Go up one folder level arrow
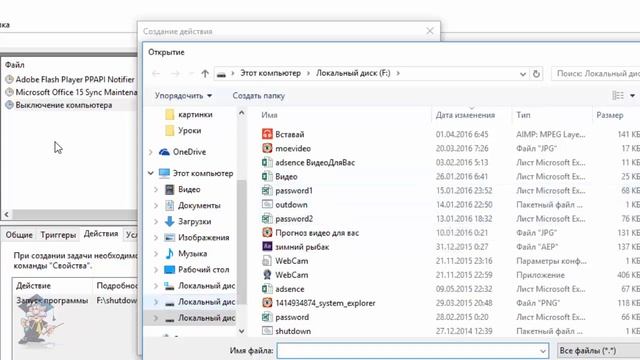Image resolution: width=640 pixels, height=360 pixels. 205,73
